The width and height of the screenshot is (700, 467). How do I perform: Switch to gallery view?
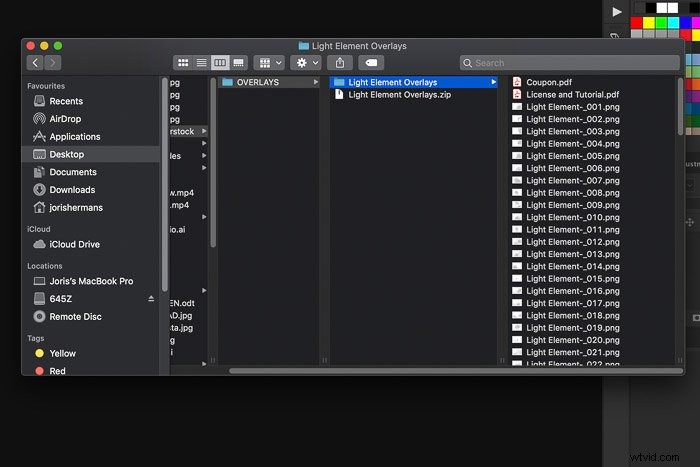pos(239,63)
